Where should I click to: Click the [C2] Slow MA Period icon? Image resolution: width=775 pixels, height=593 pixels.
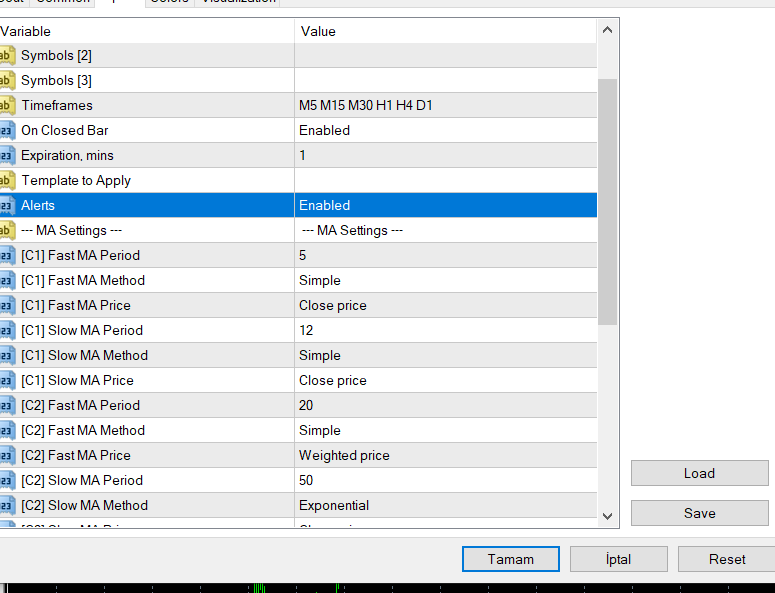coord(7,480)
